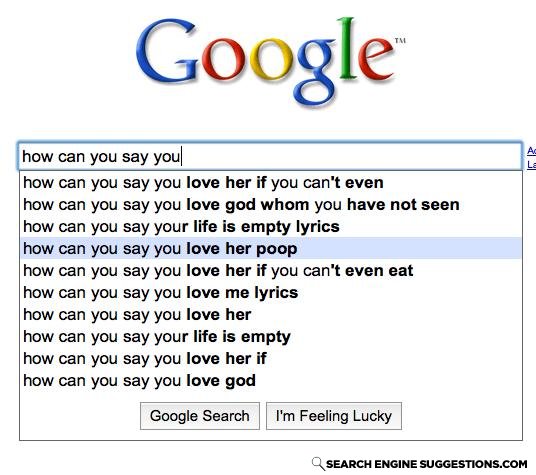Screen dimensions: 536x475
Task: Select suggestion "love god whom you have not seen"
Action: point(271,204)
